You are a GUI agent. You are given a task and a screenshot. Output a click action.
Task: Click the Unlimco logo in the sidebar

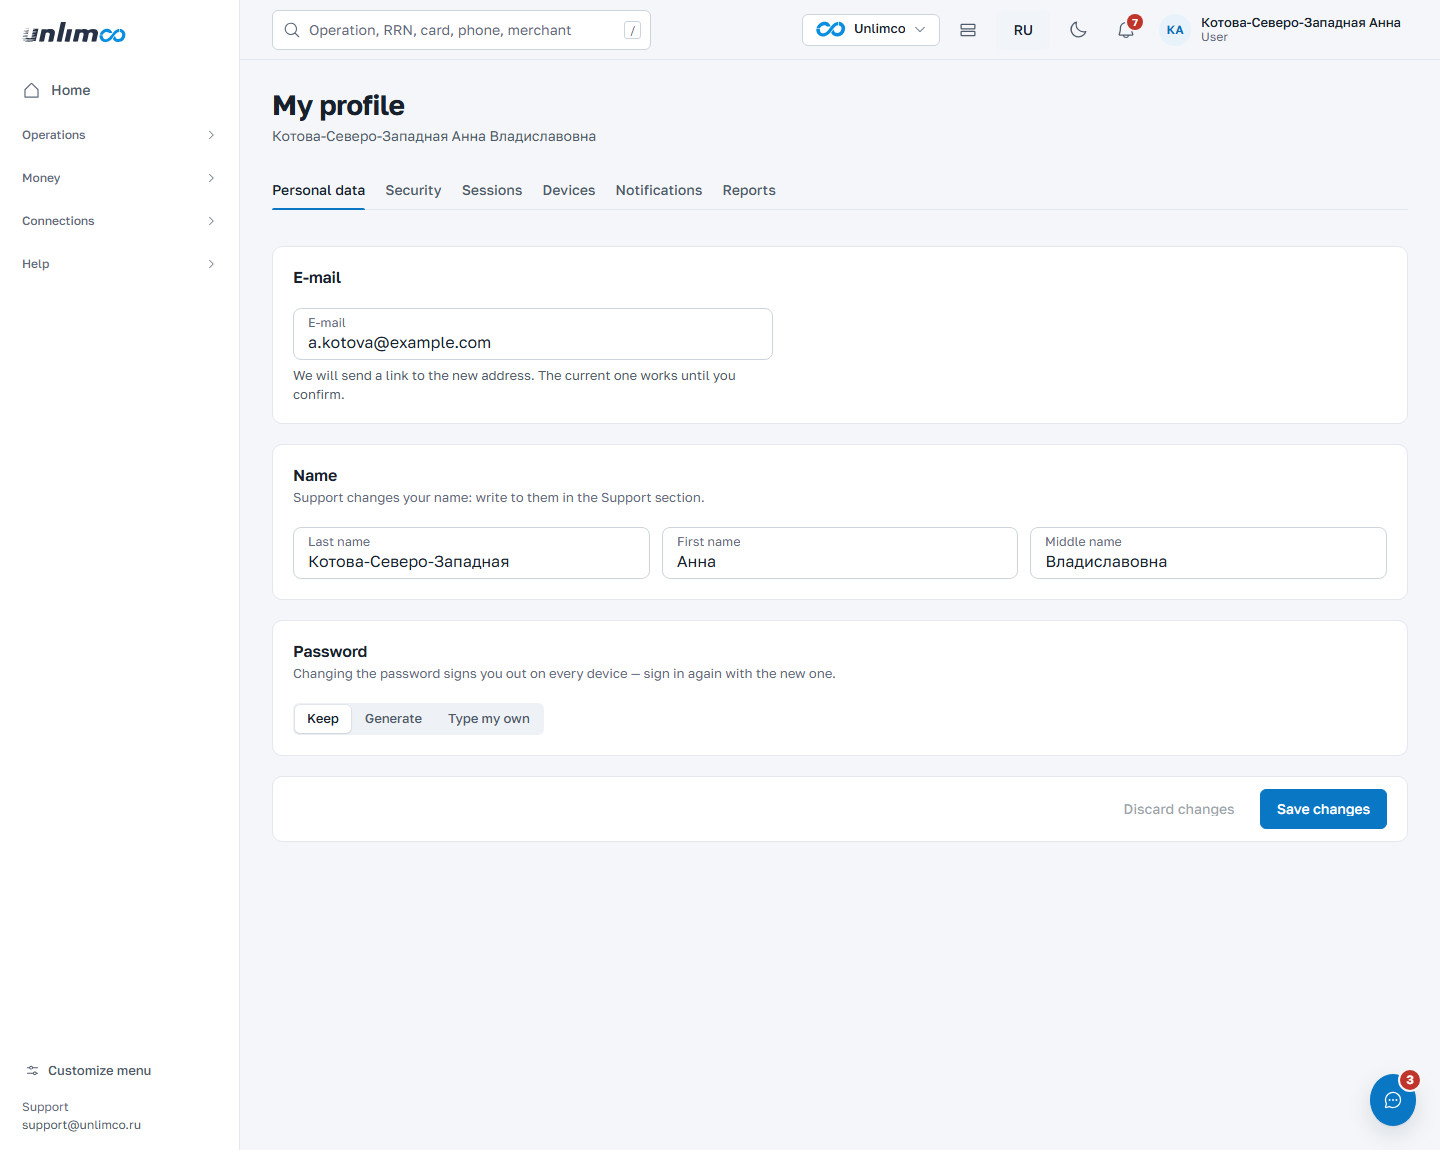point(74,34)
